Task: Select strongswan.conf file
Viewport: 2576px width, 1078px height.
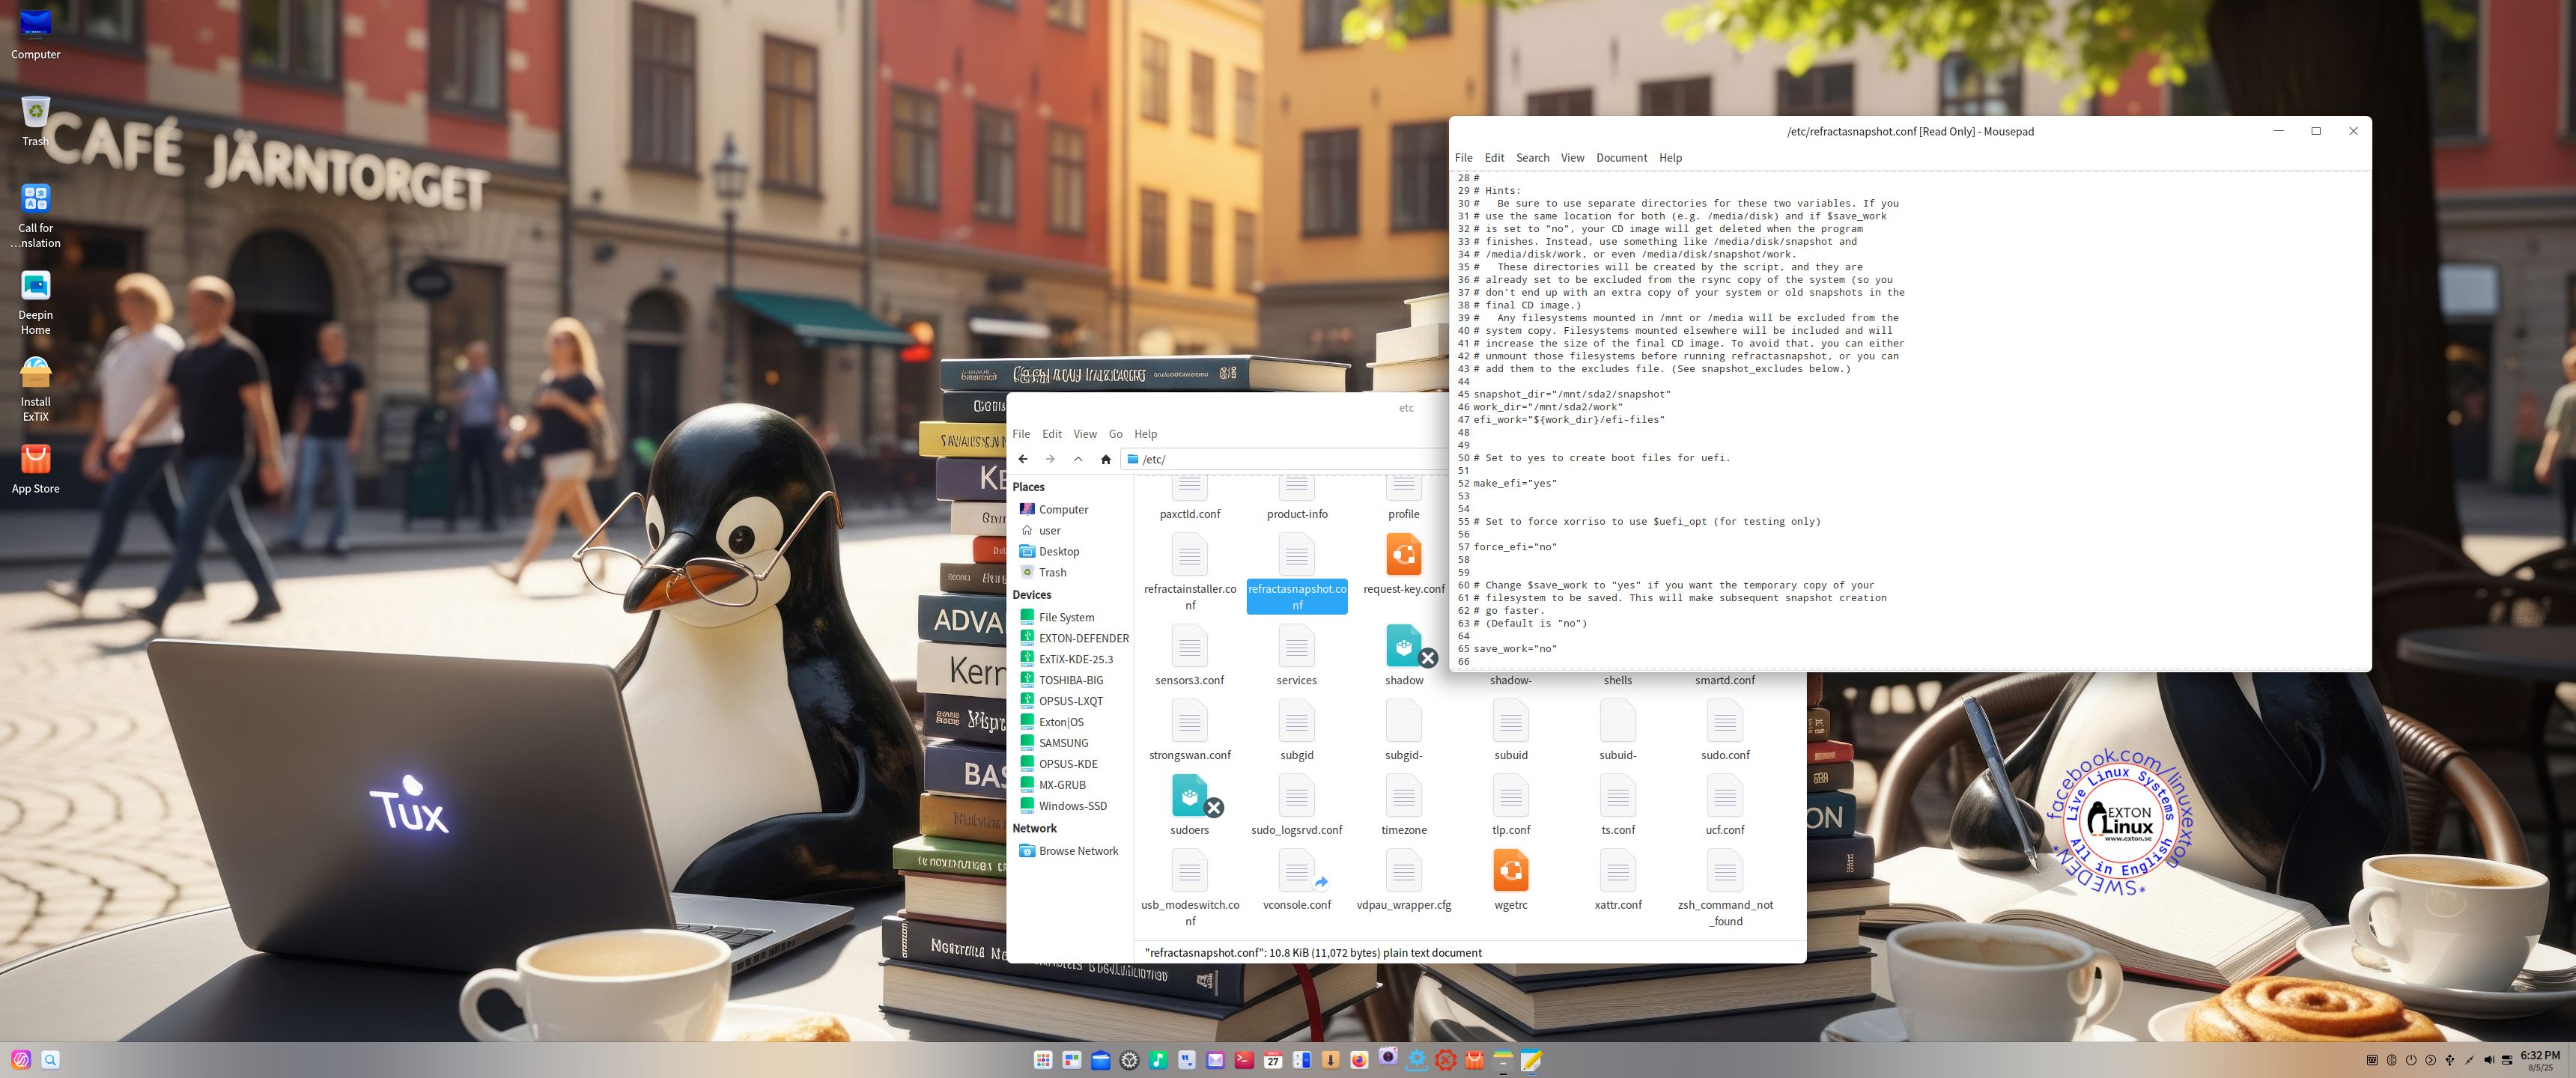Action: [x=1189, y=730]
